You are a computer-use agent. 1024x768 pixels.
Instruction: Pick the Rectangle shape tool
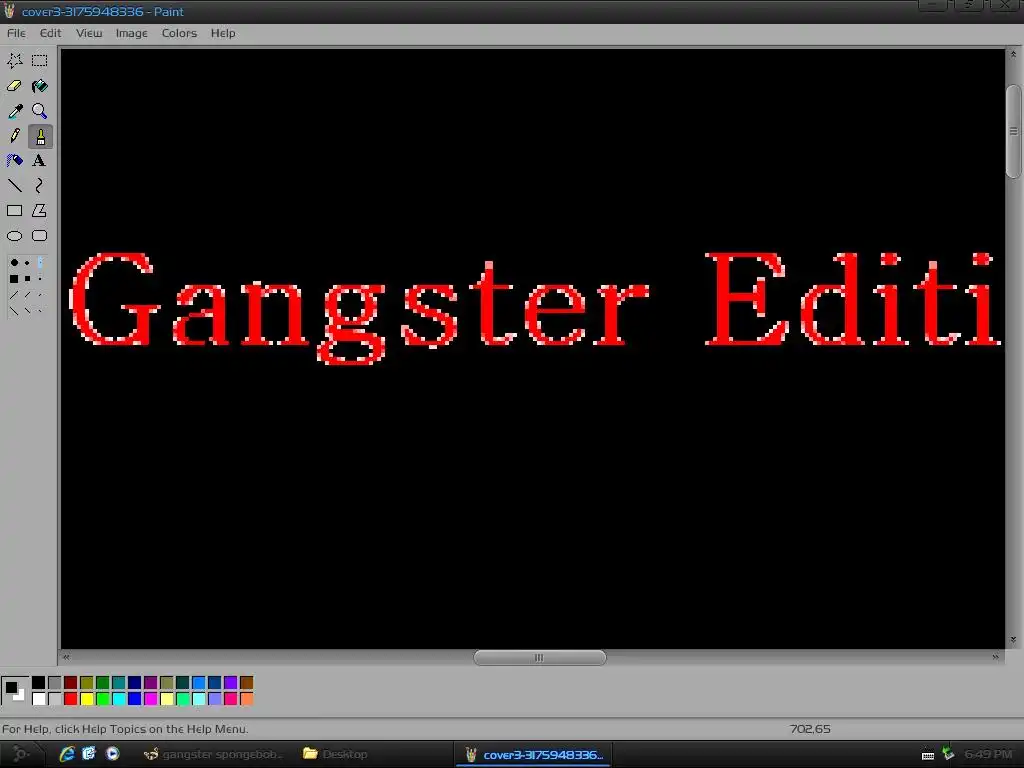click(x=14, y=211)
